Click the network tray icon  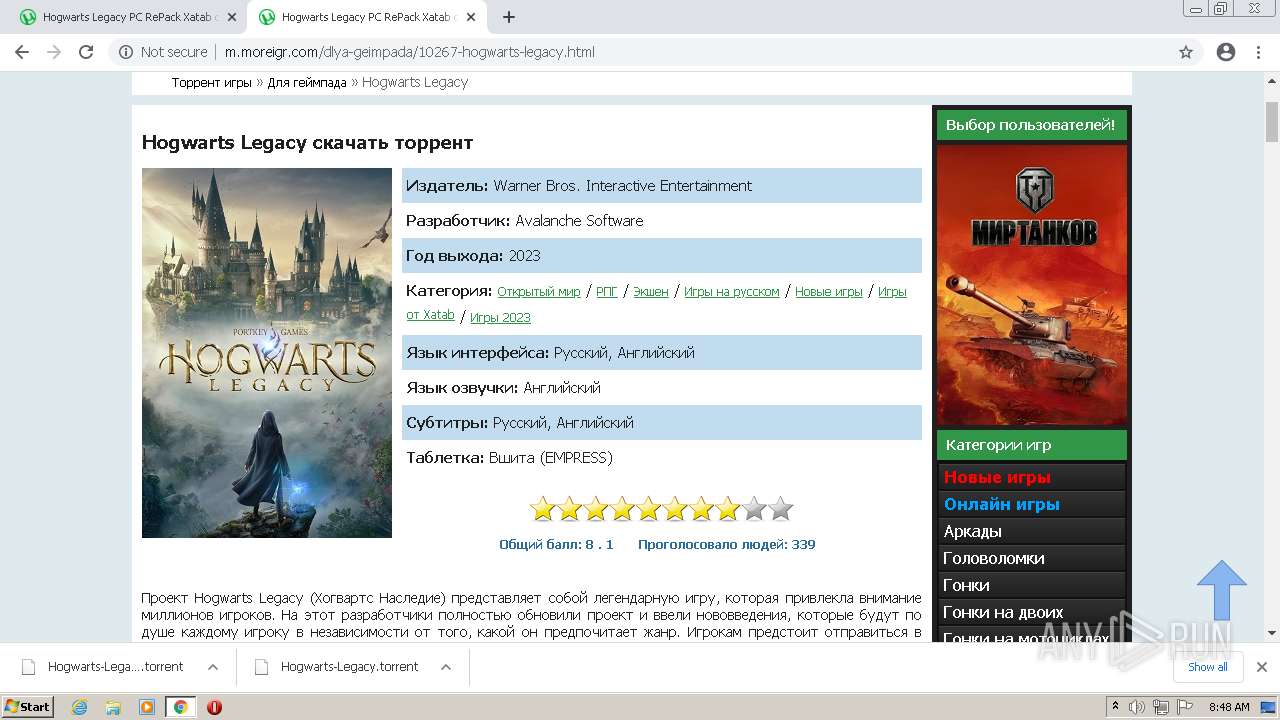tap(1161, 707)
